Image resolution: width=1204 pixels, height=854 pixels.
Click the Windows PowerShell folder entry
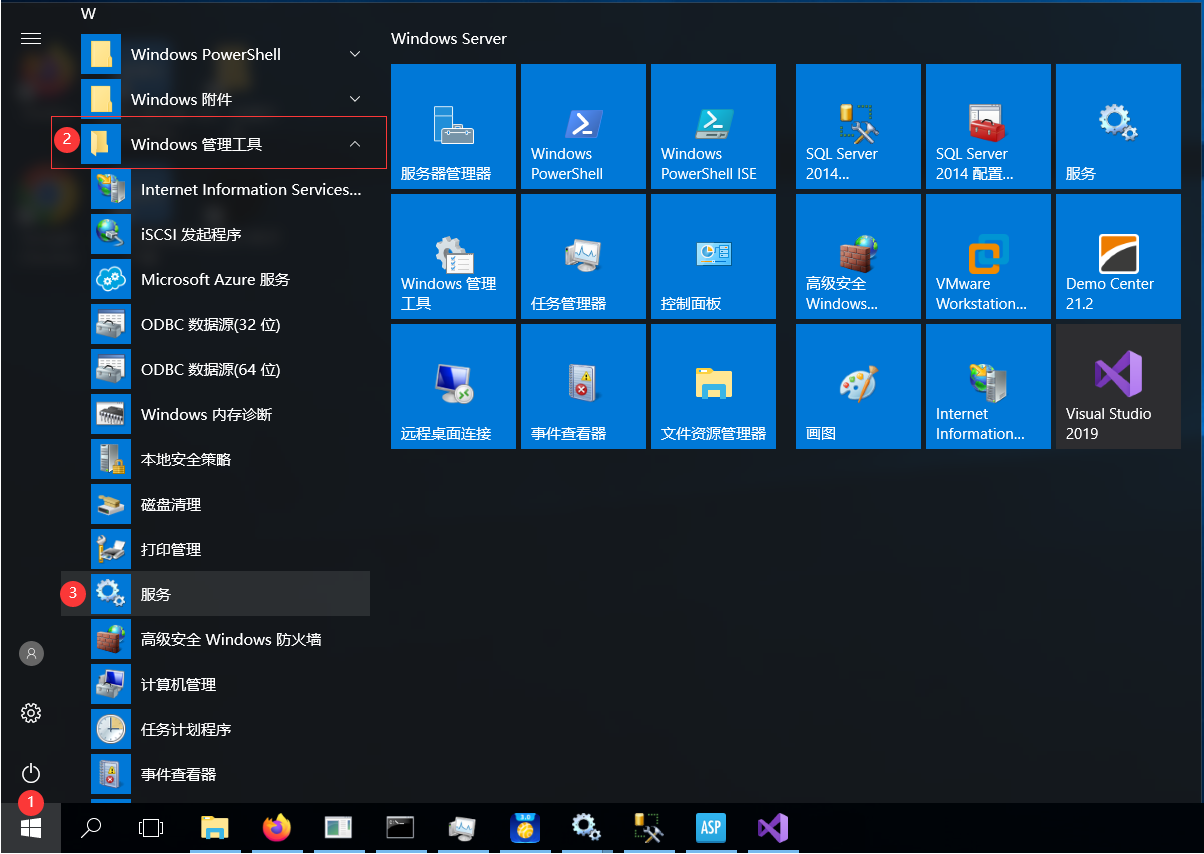226,54
